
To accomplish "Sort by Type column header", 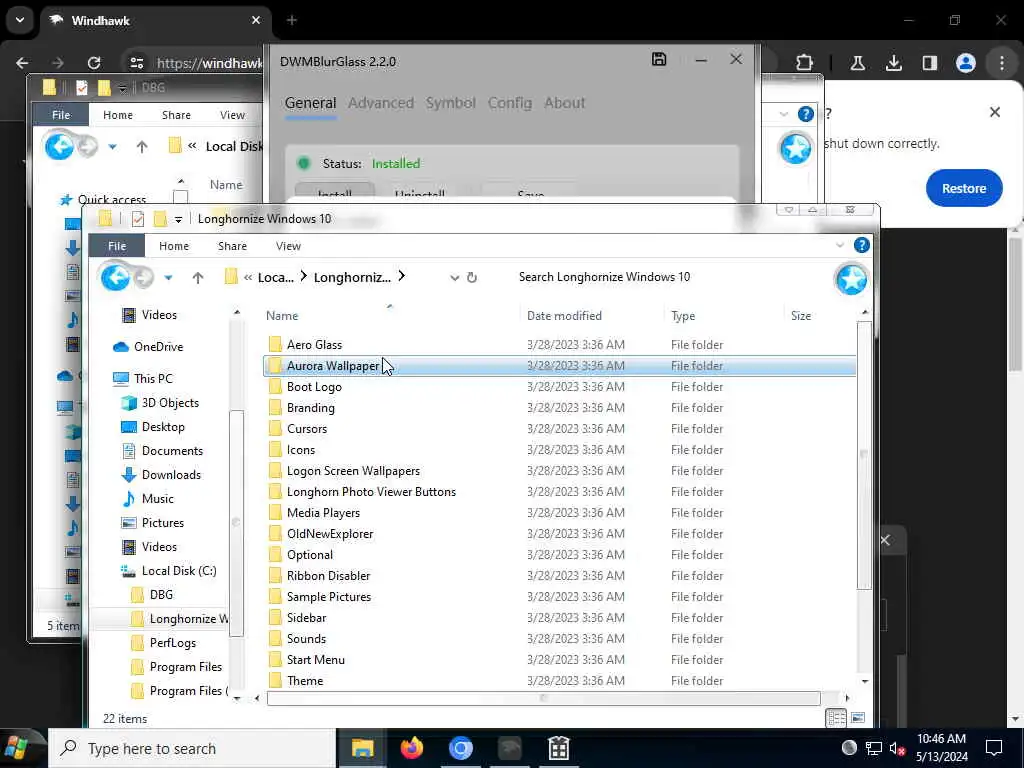I will 683,316.
